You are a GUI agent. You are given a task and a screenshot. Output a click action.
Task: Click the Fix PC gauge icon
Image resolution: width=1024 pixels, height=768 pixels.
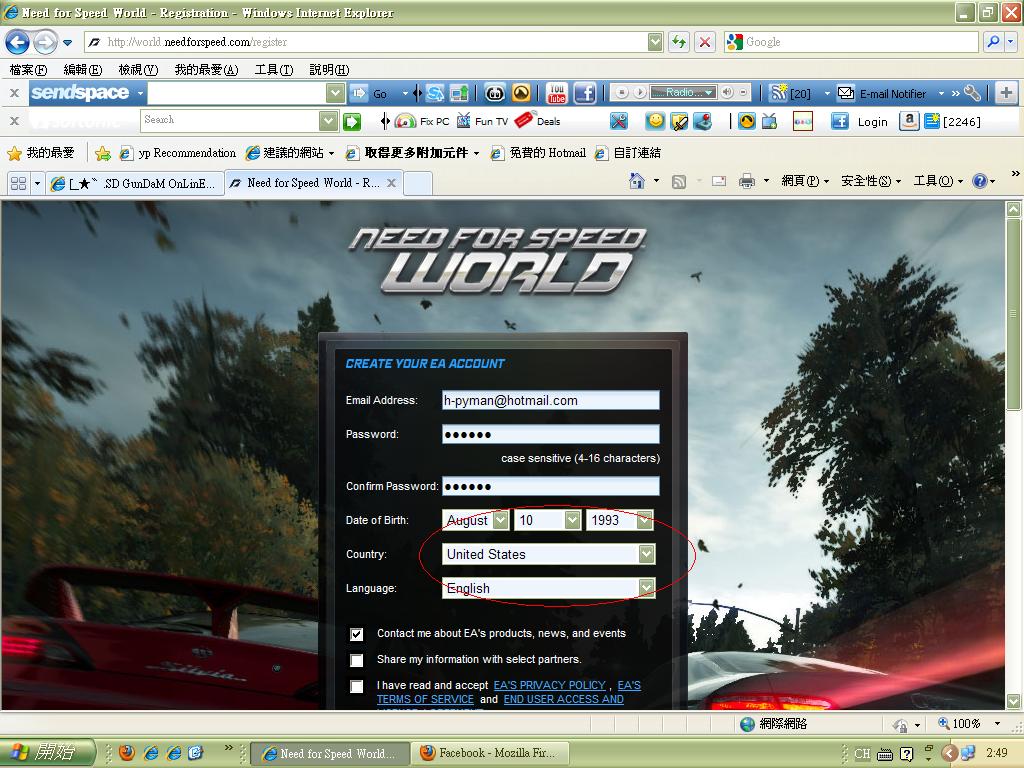pos(405,121)
